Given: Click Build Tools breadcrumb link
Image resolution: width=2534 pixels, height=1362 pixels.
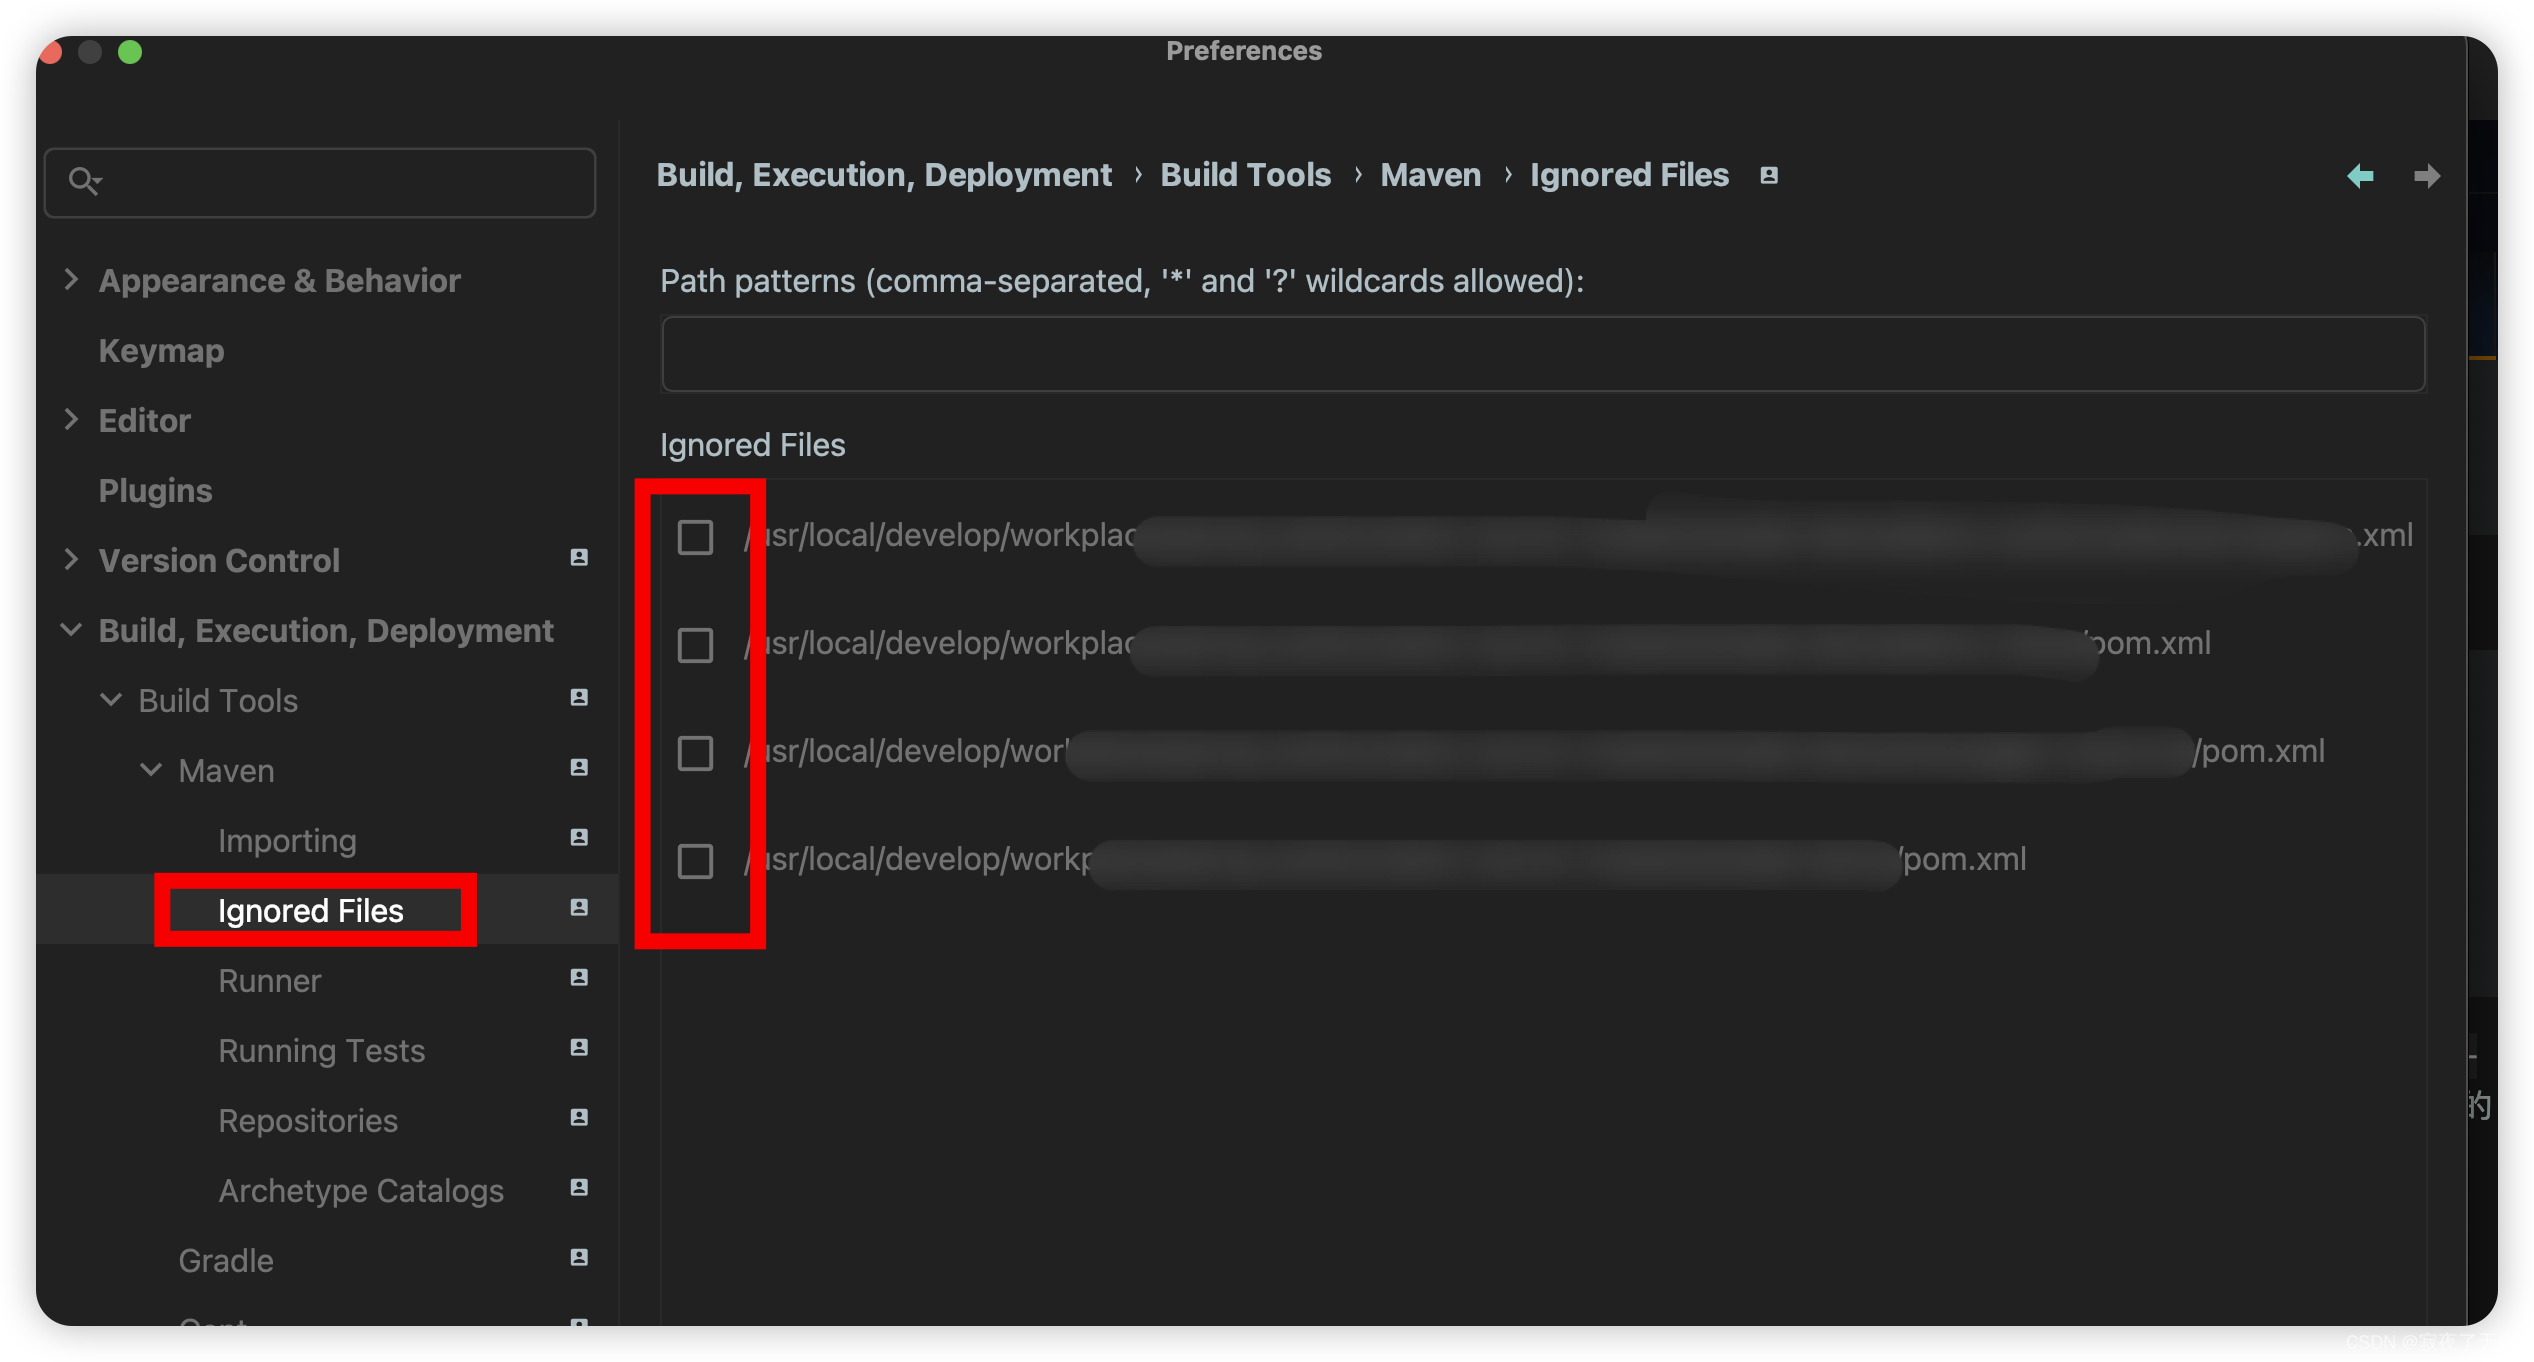Looking at the screenshot, I should (1245, 175).
